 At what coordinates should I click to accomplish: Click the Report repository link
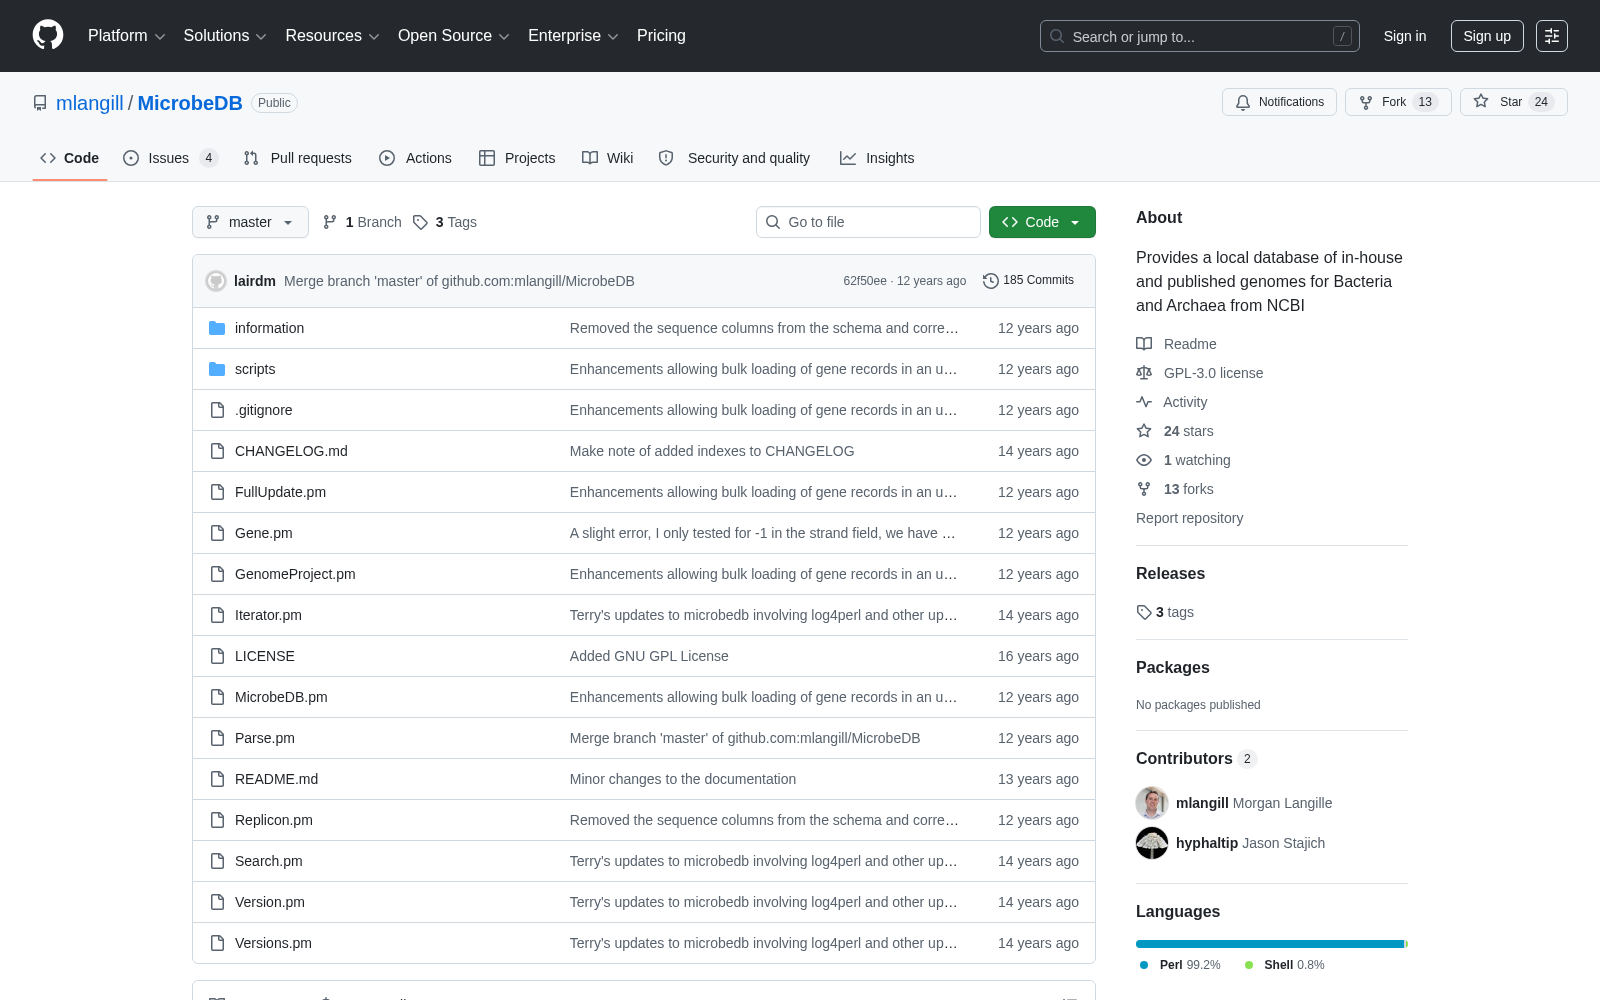pos(1190,518)
